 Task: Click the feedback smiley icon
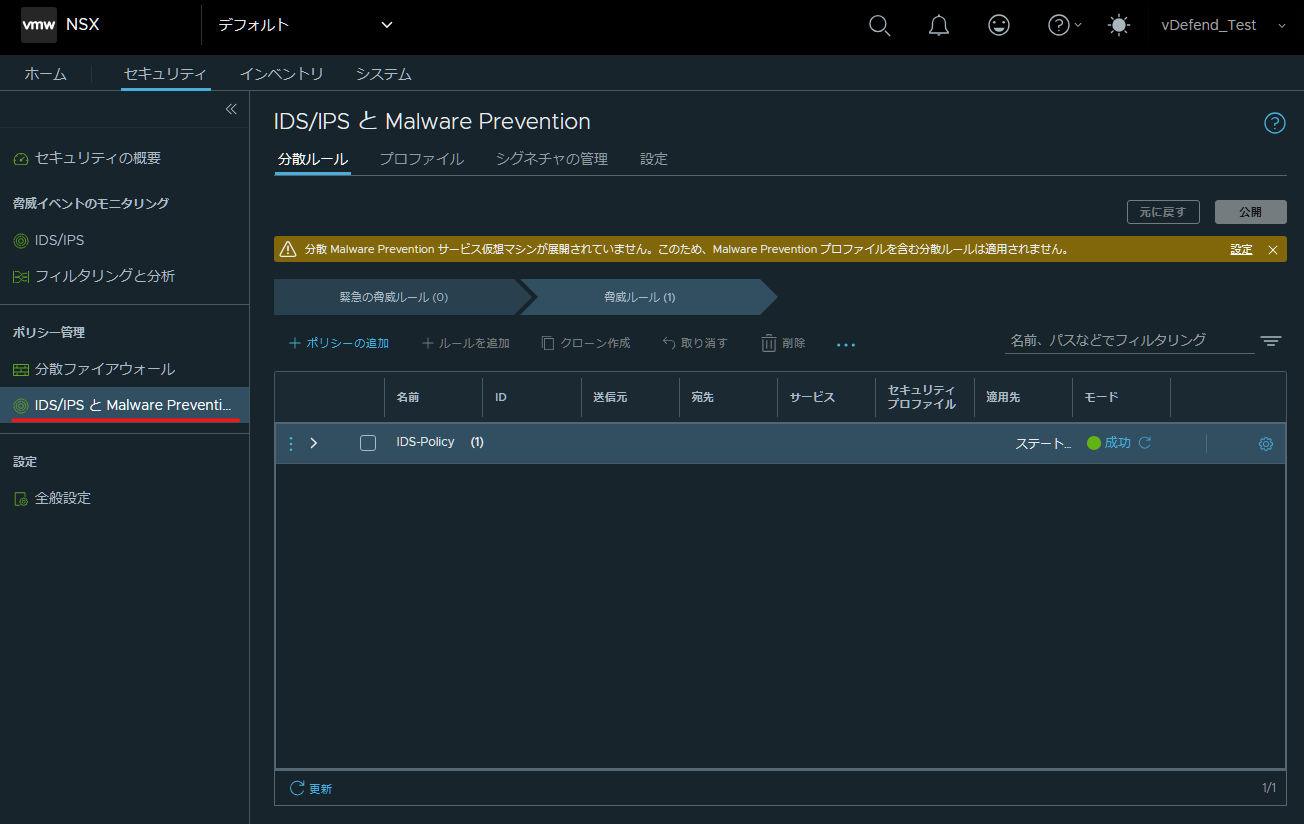pyautogui.click(x=998, y=26)
